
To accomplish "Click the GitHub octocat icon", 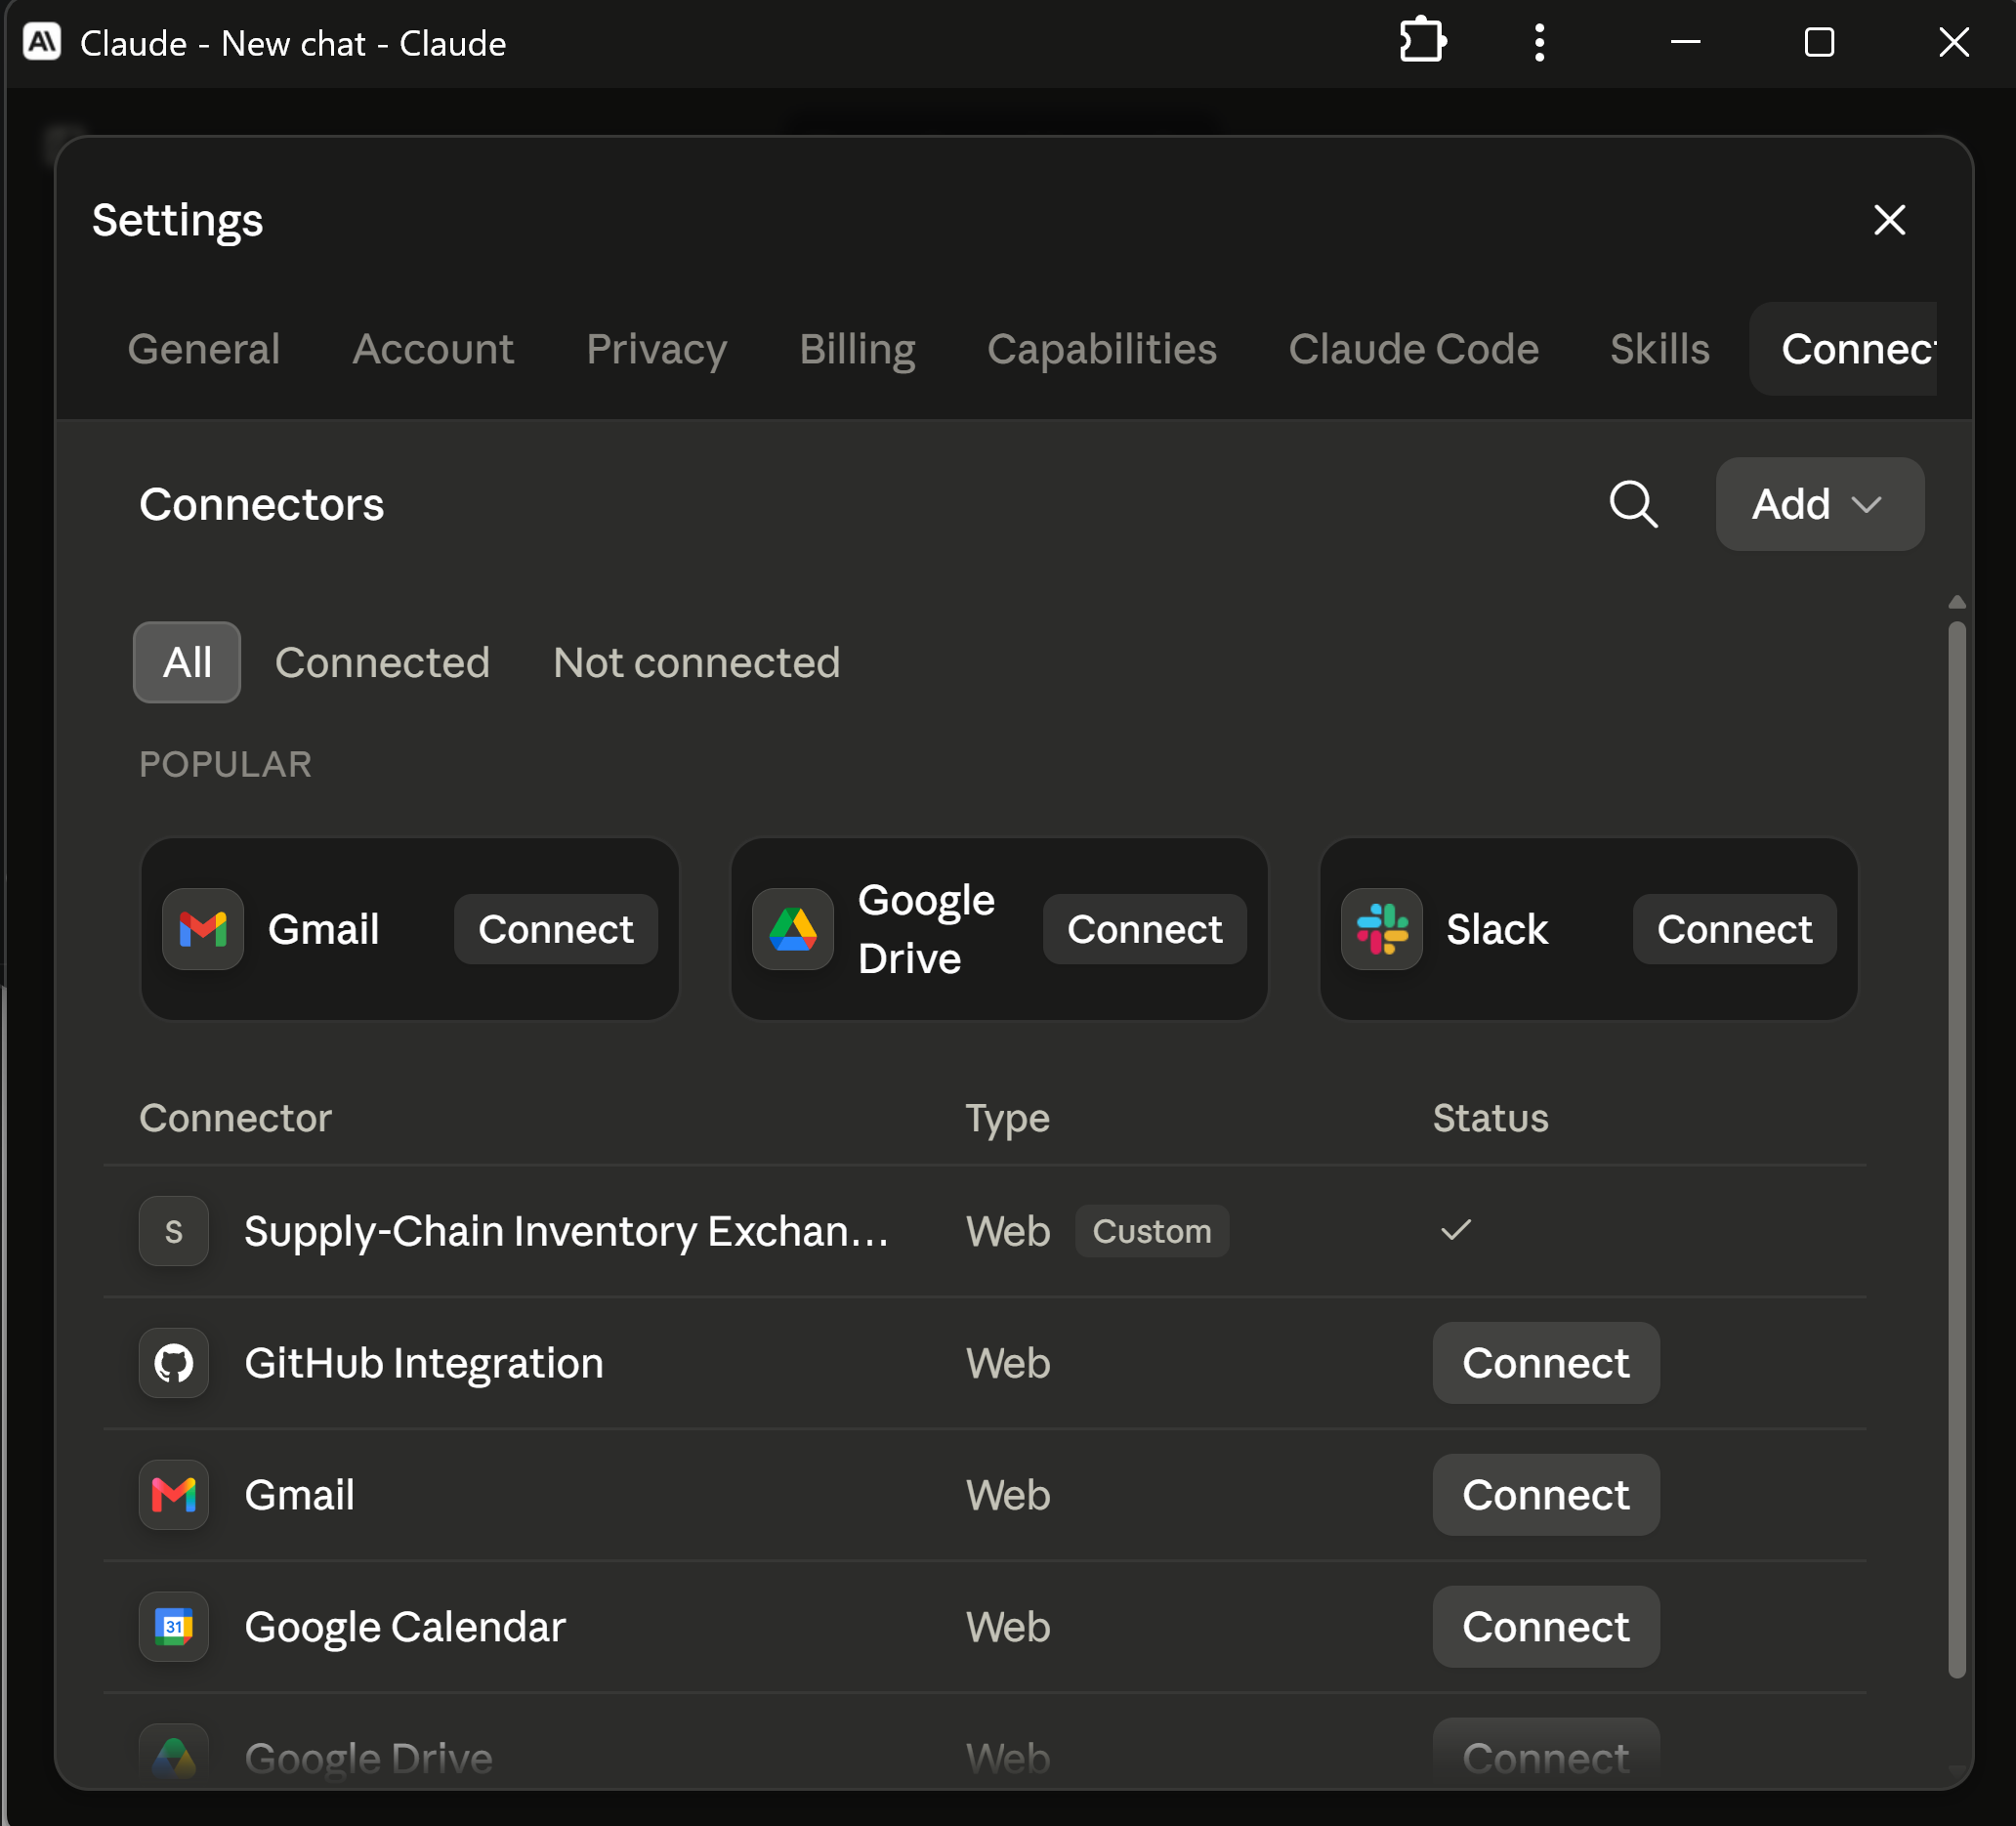I will [x=174, y=1363].
